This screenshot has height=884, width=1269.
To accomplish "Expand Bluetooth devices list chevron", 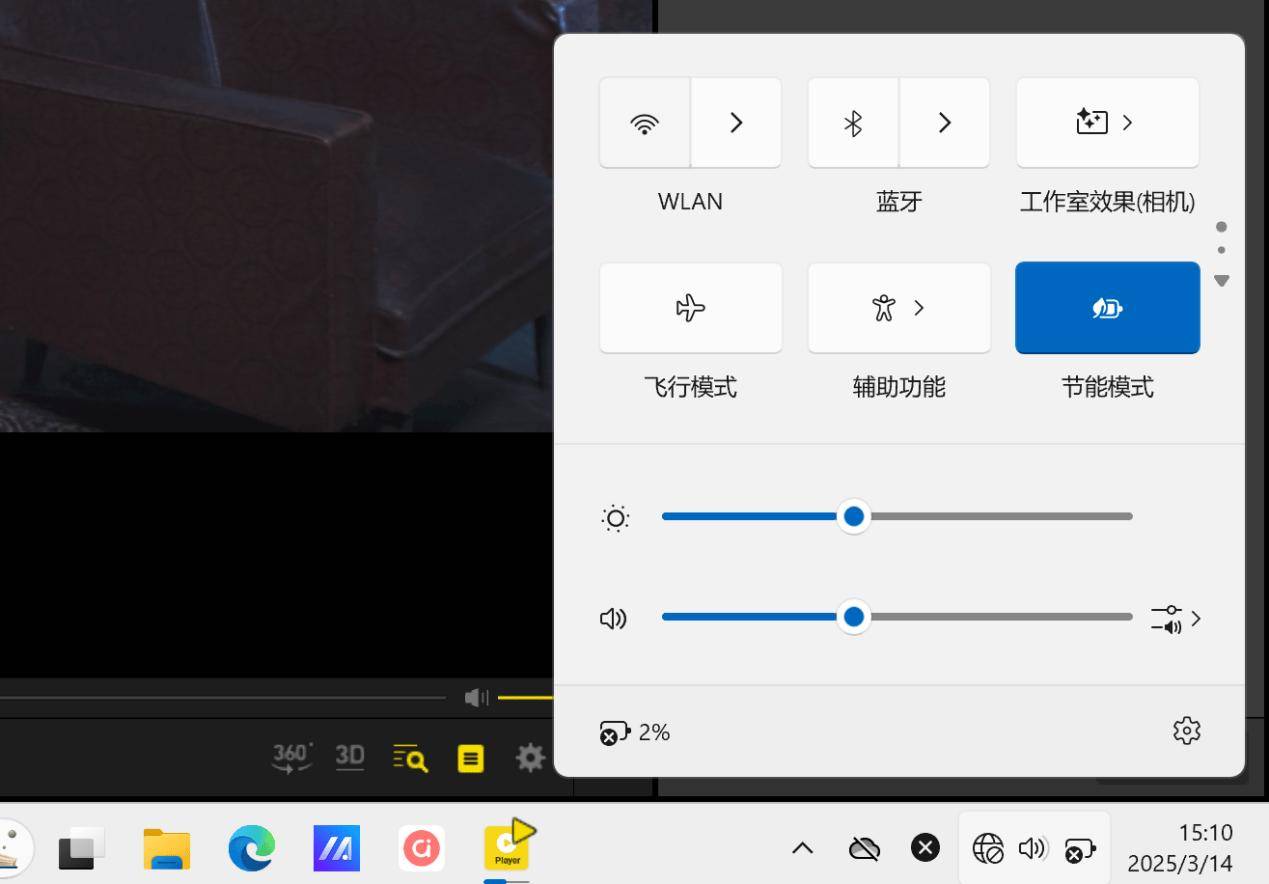I will [944, 123].
